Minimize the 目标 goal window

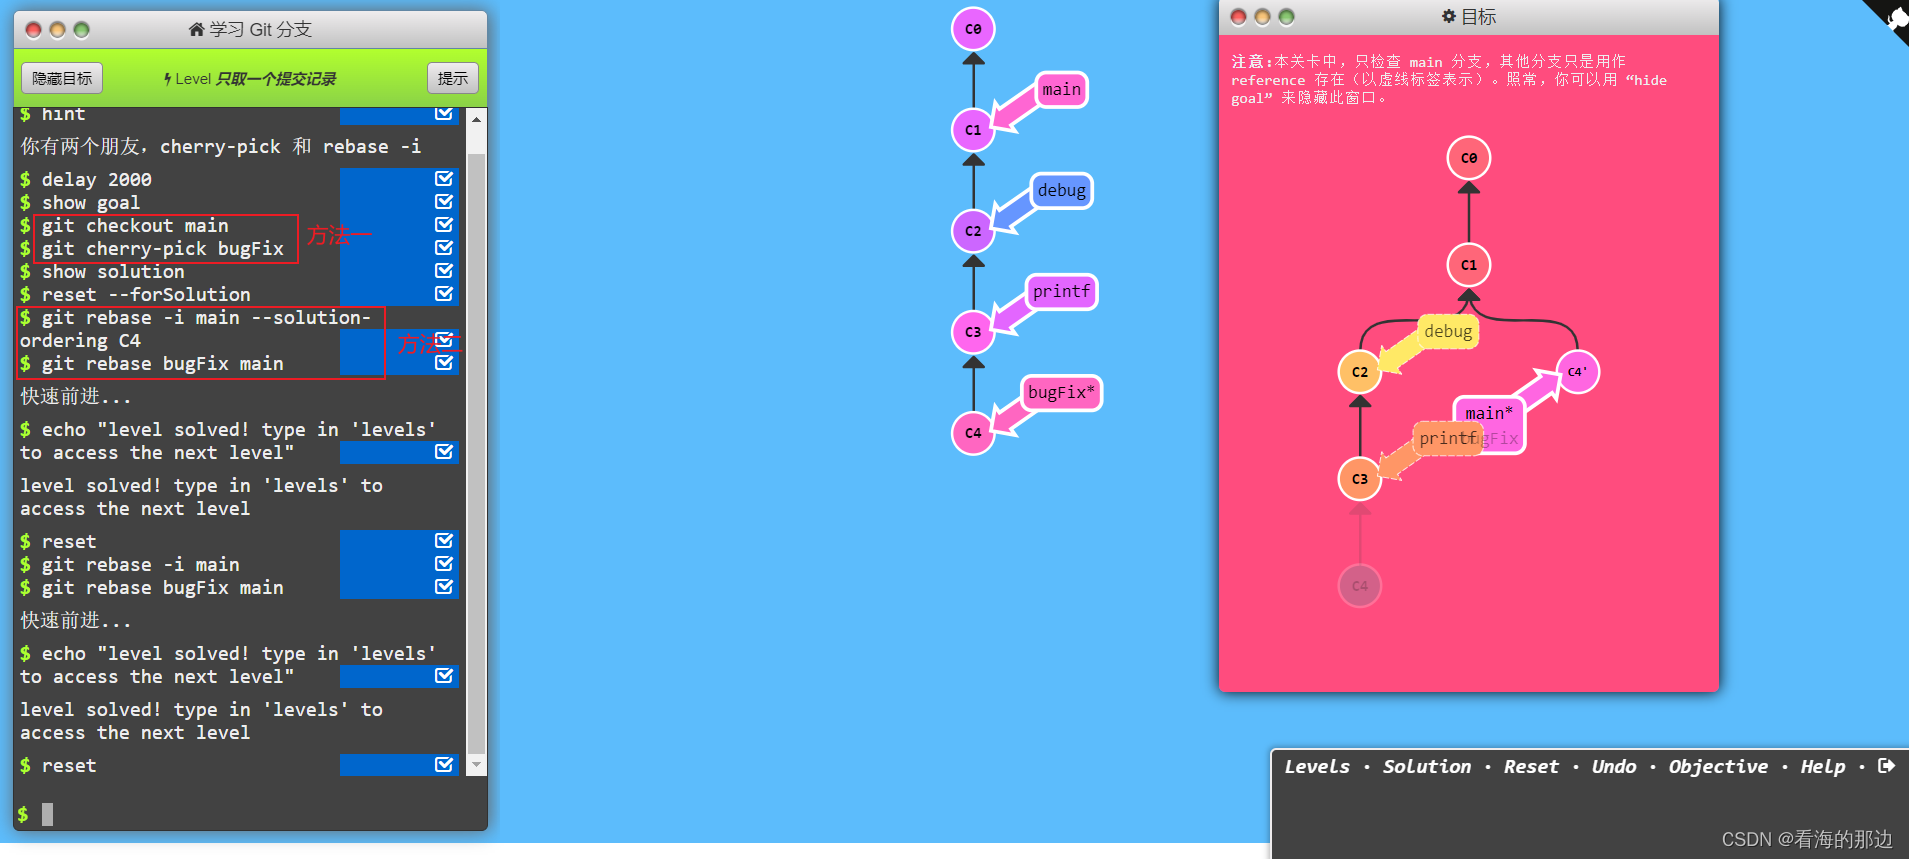[1262, 17]
